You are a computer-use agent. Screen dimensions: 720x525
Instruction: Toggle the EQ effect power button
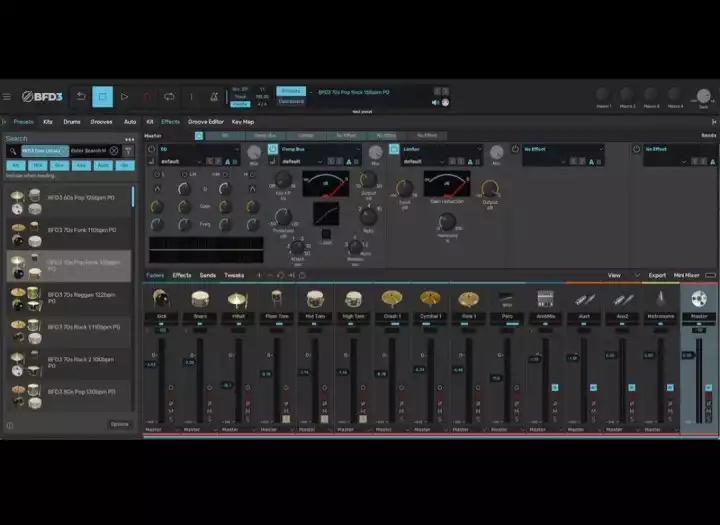coord(152,149)
